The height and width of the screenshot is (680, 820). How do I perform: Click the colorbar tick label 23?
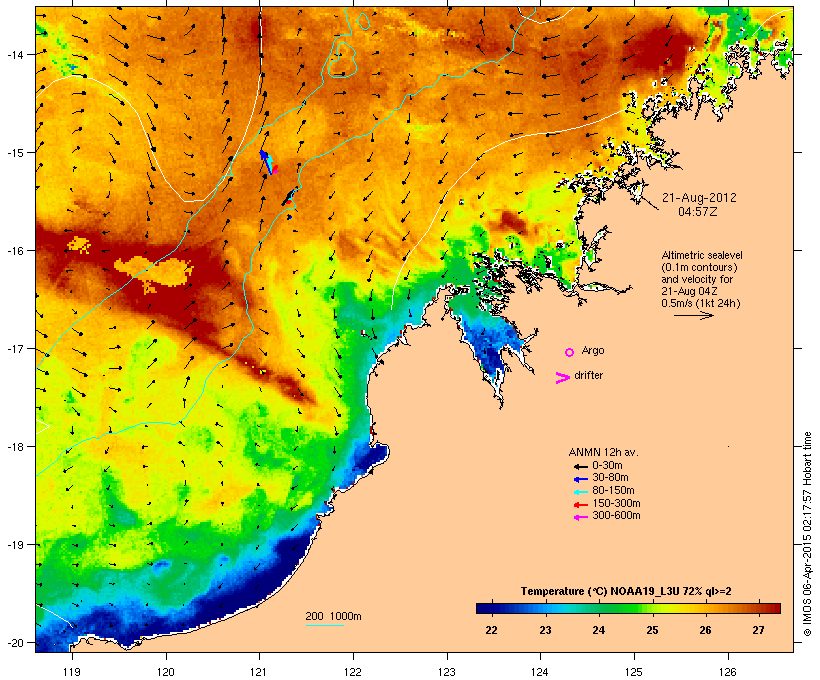point(545,630)
